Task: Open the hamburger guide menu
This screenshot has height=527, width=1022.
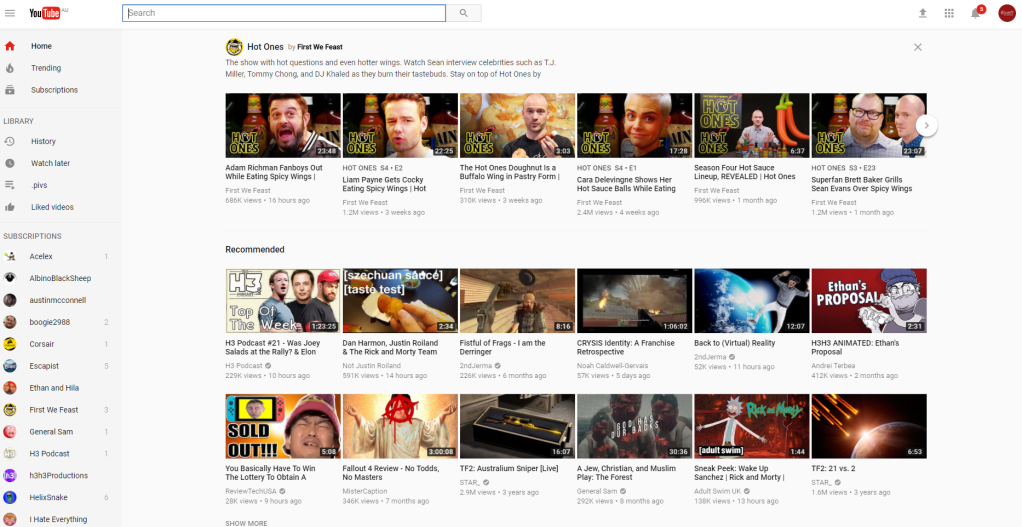Action: [10, 13]
